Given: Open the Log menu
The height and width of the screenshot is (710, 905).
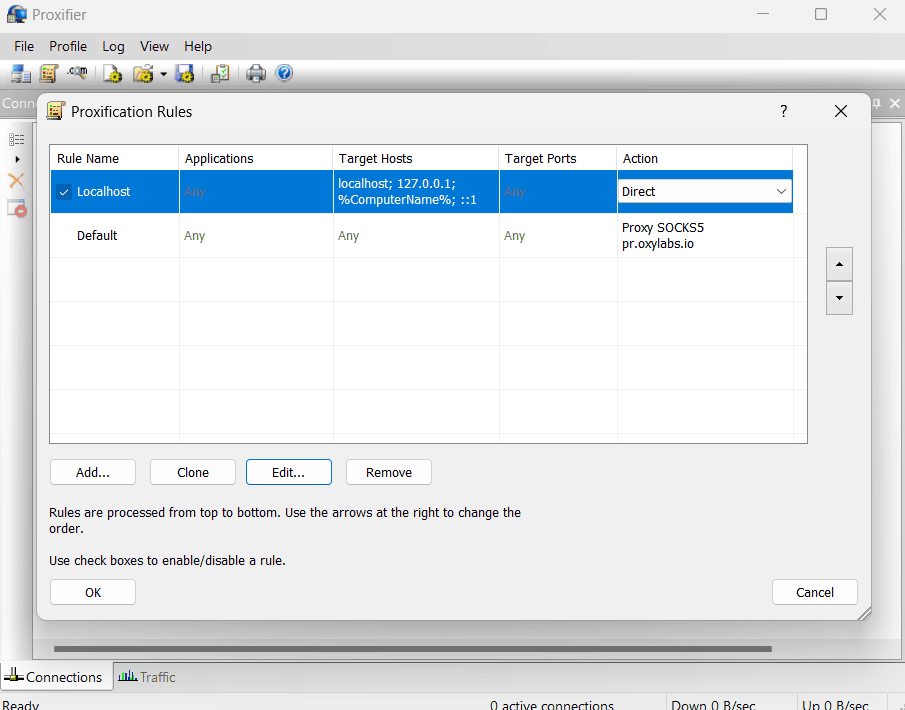Looking at the screenshot, I should pyautogui.click(x=113, y=46).
